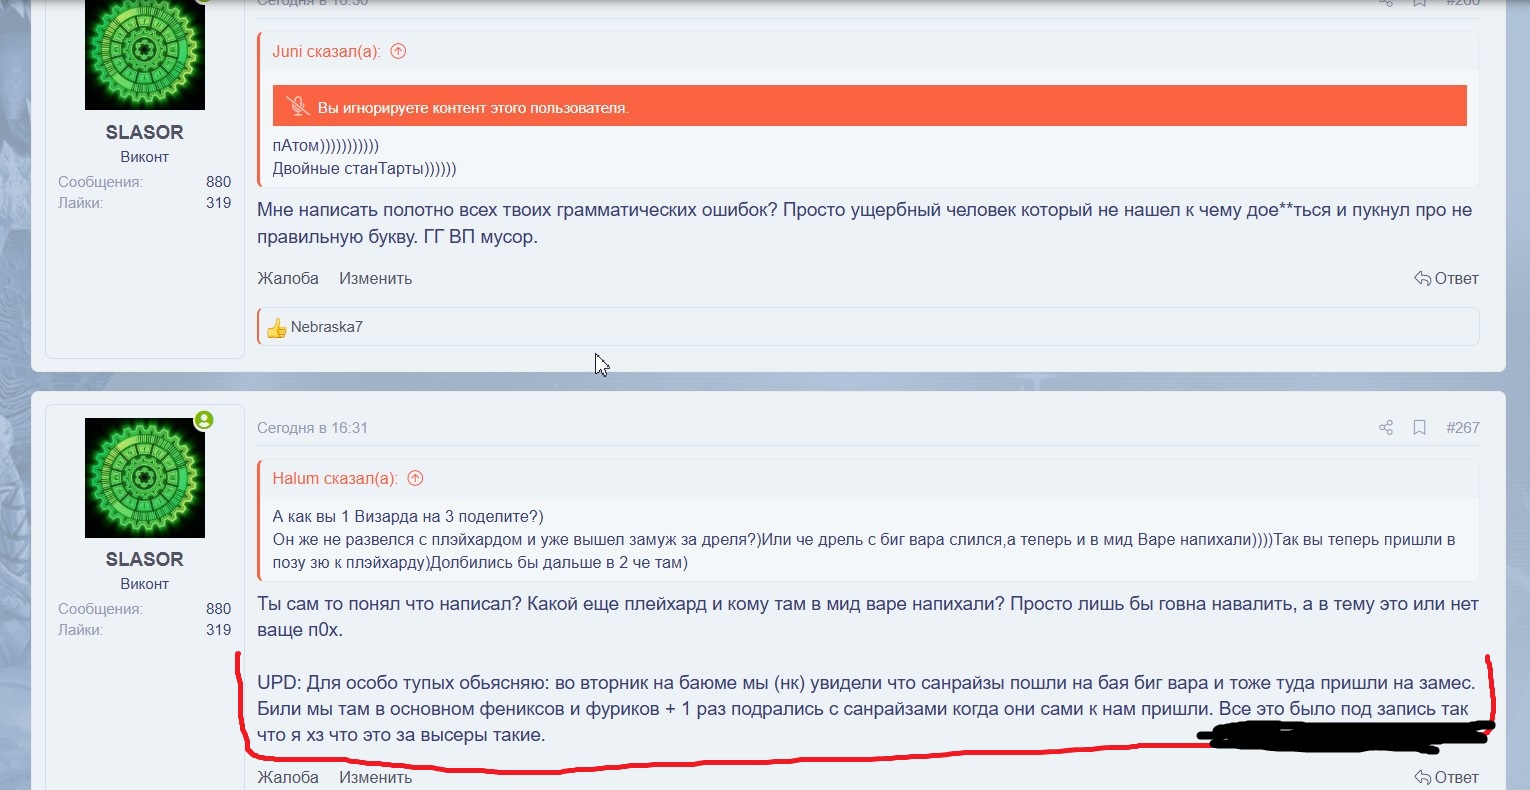1530x790 pixels.
Task: Select Ответ to reply to post #267
Action: click(x=1455, y=777)
